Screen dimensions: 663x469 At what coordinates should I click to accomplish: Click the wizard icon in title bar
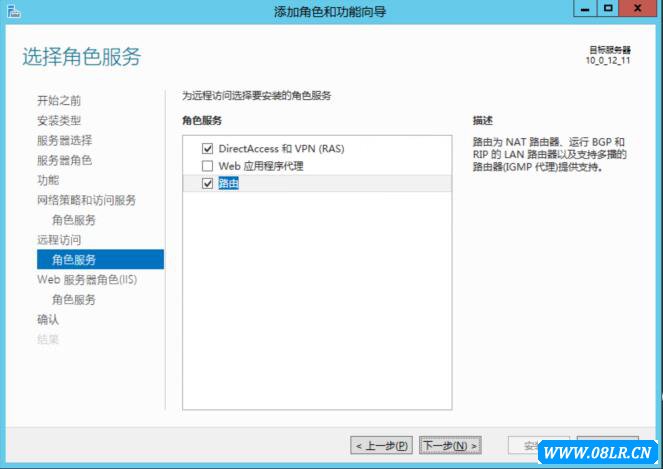(x=14, y=11)
